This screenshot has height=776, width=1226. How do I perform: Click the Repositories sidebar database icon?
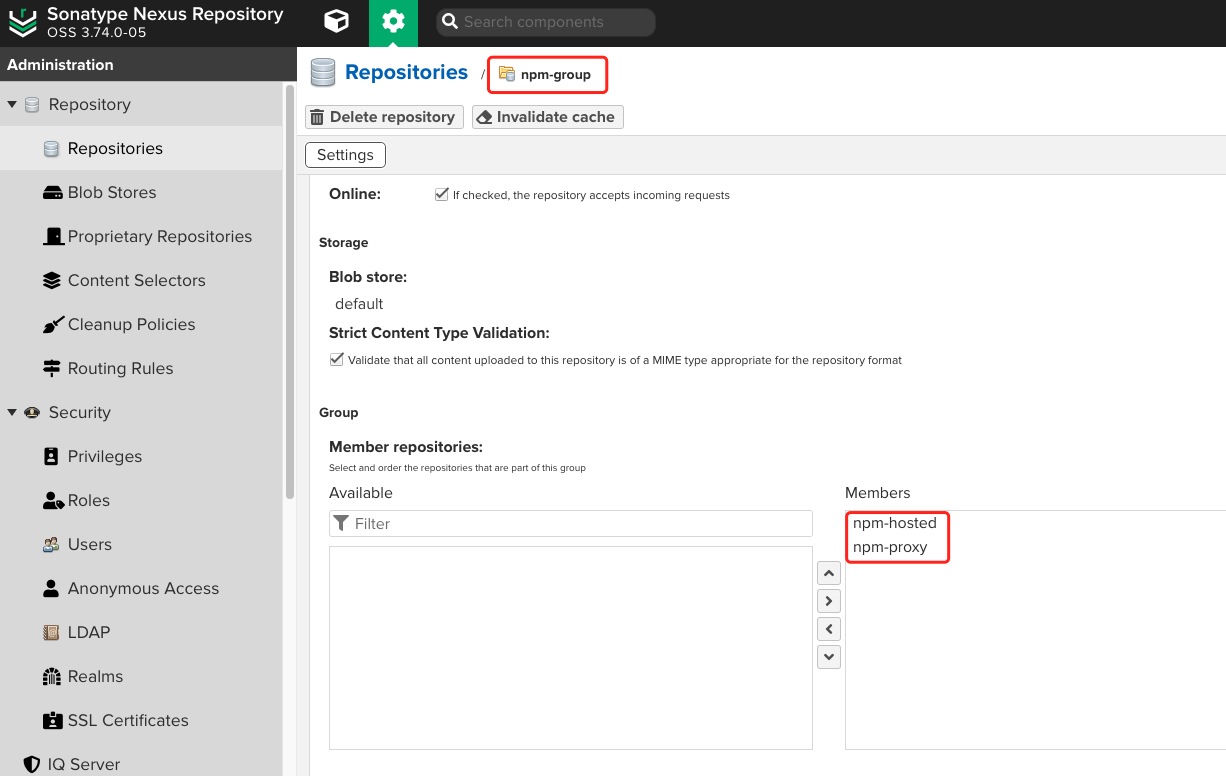pos(52,149)
